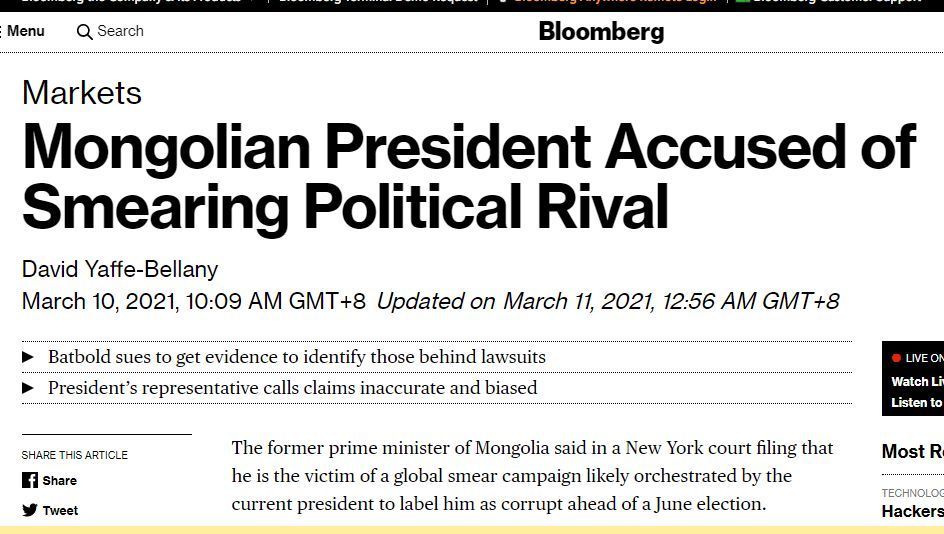This screenshot has height=534, width=944.
Task: Click the Facebook share icon
Action: pyautogui.click(x=30, y=481)
